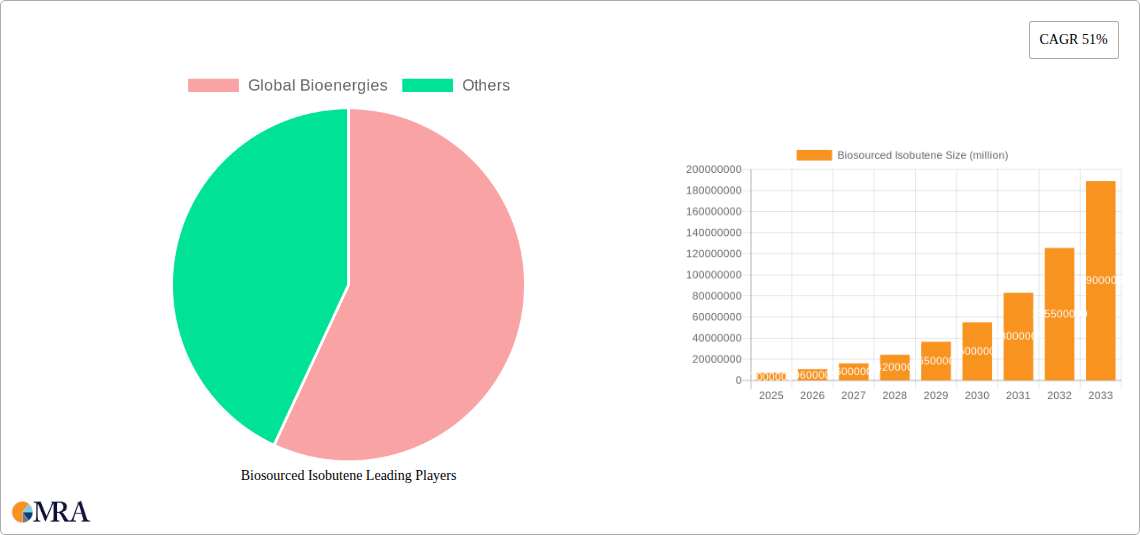
Task: Click the 2027 bar in chart
Action: pos(854,372)
